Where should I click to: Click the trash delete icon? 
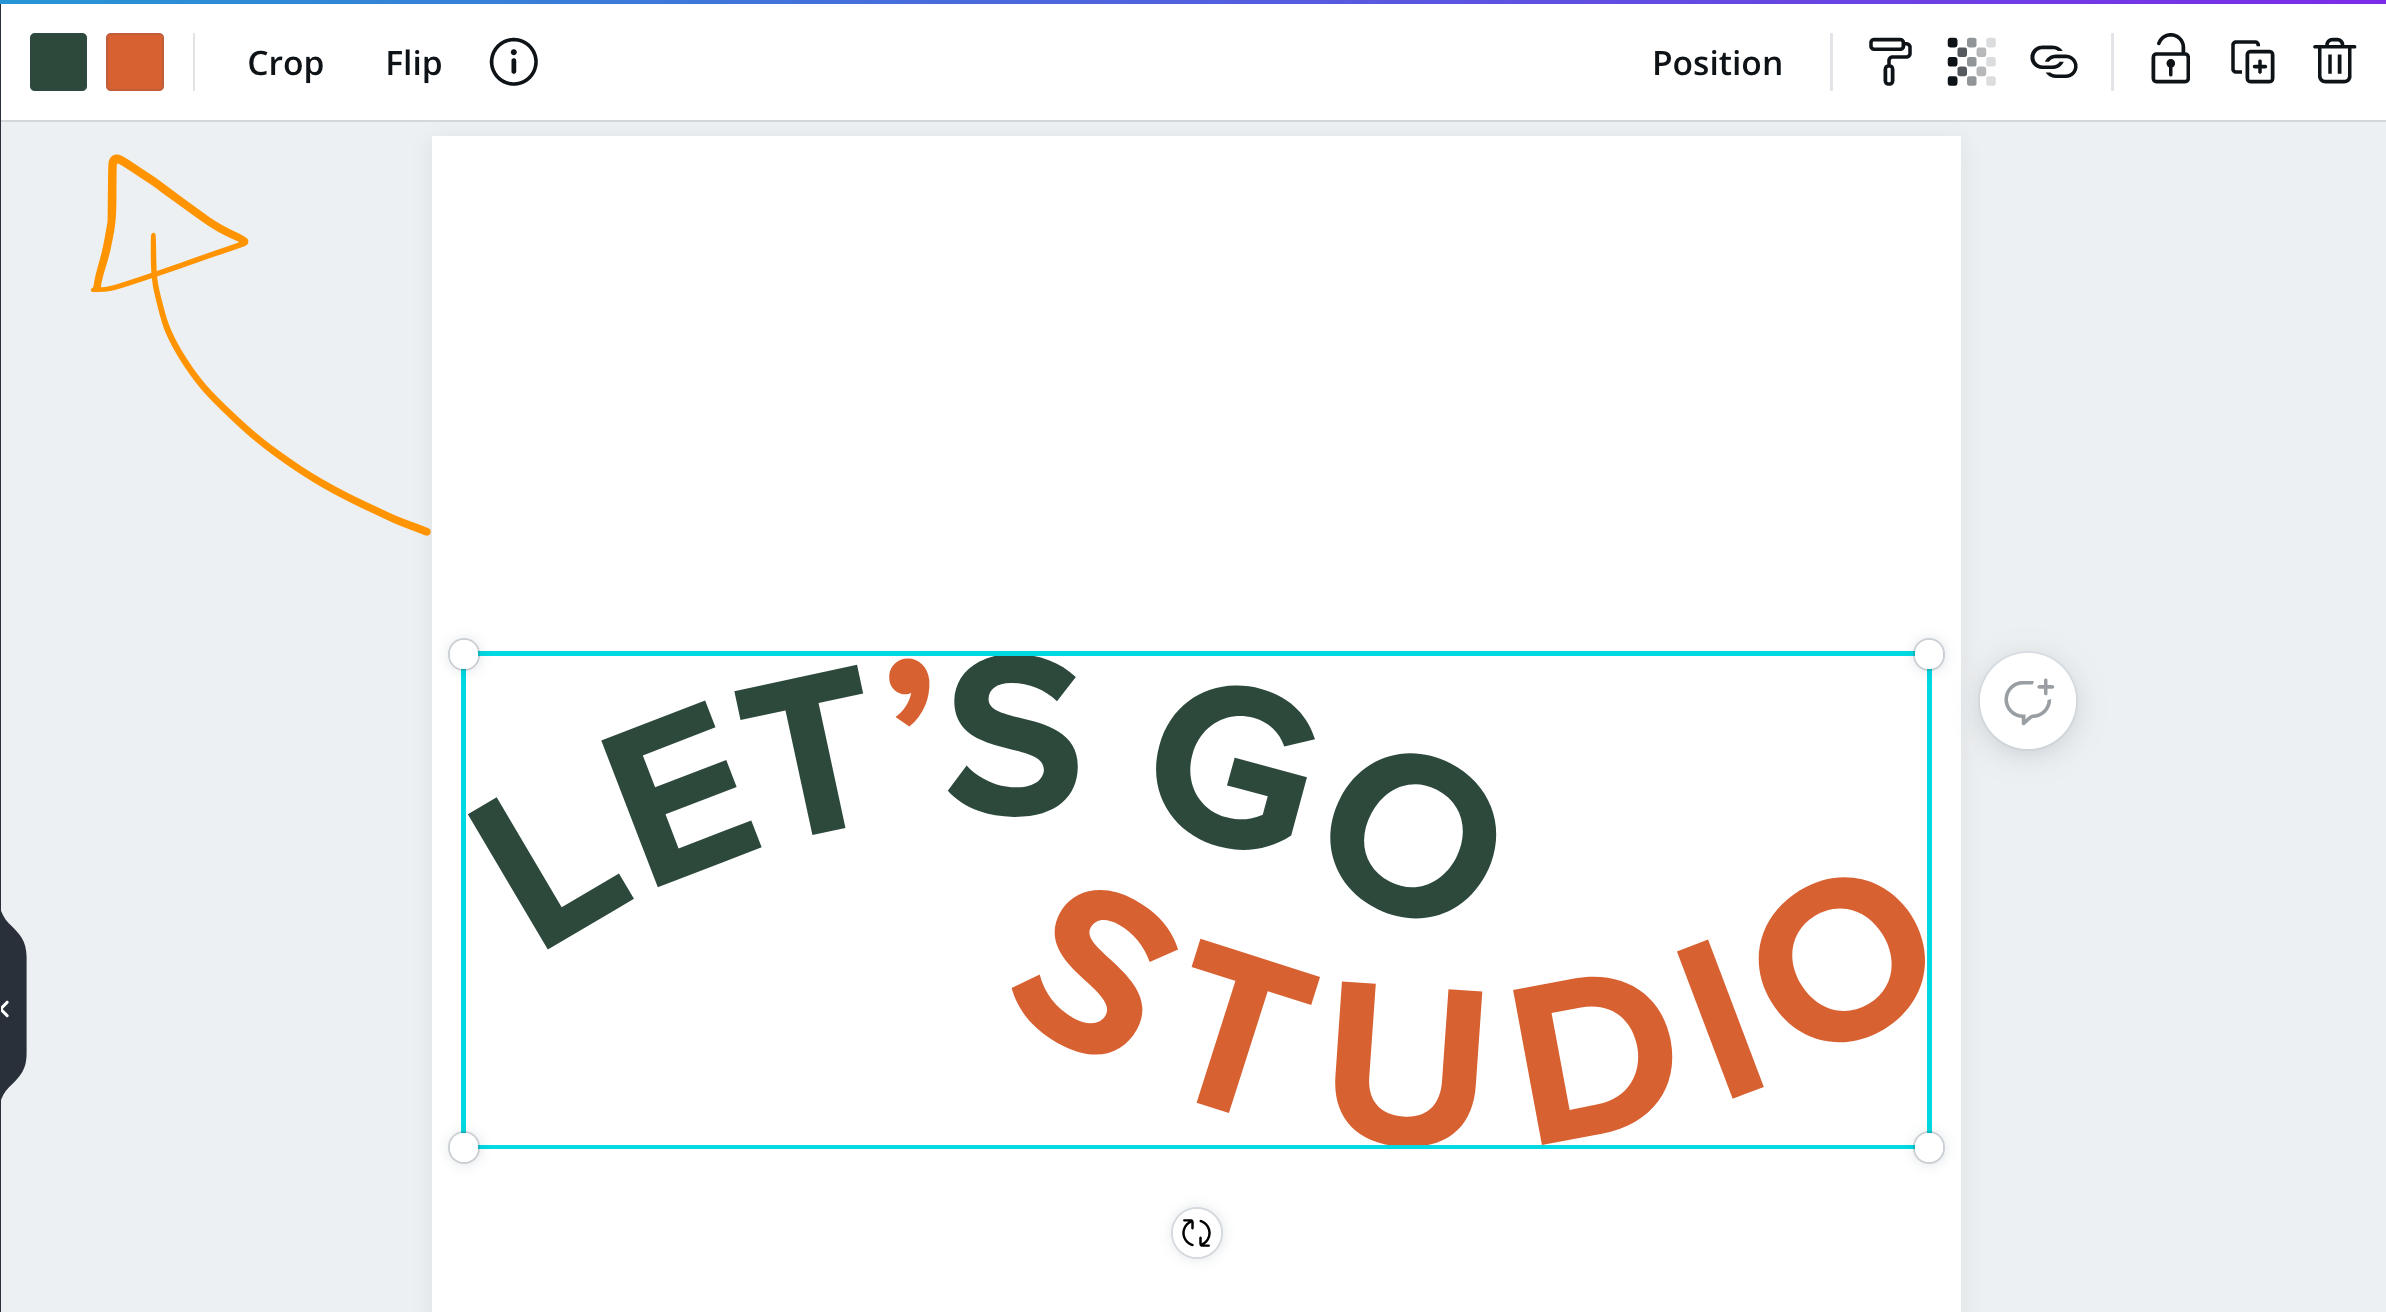(x=2334, y=61)
